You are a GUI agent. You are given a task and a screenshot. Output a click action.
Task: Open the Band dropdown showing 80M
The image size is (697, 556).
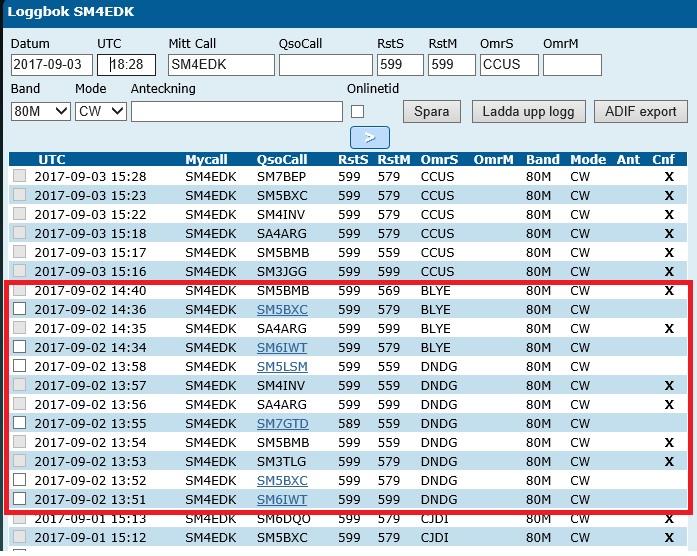(39, 111)
